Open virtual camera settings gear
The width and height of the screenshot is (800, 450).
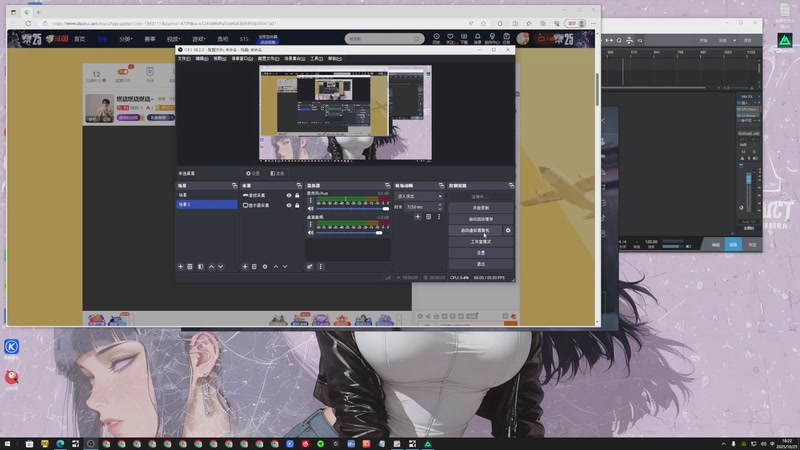coord(508,230)
